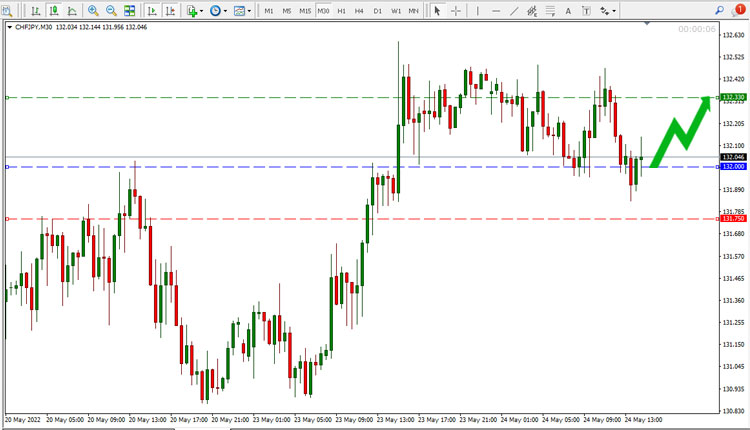Open the indicators list dropdown
The height and width of the screenshot is (430, 750).
[195, 11]
